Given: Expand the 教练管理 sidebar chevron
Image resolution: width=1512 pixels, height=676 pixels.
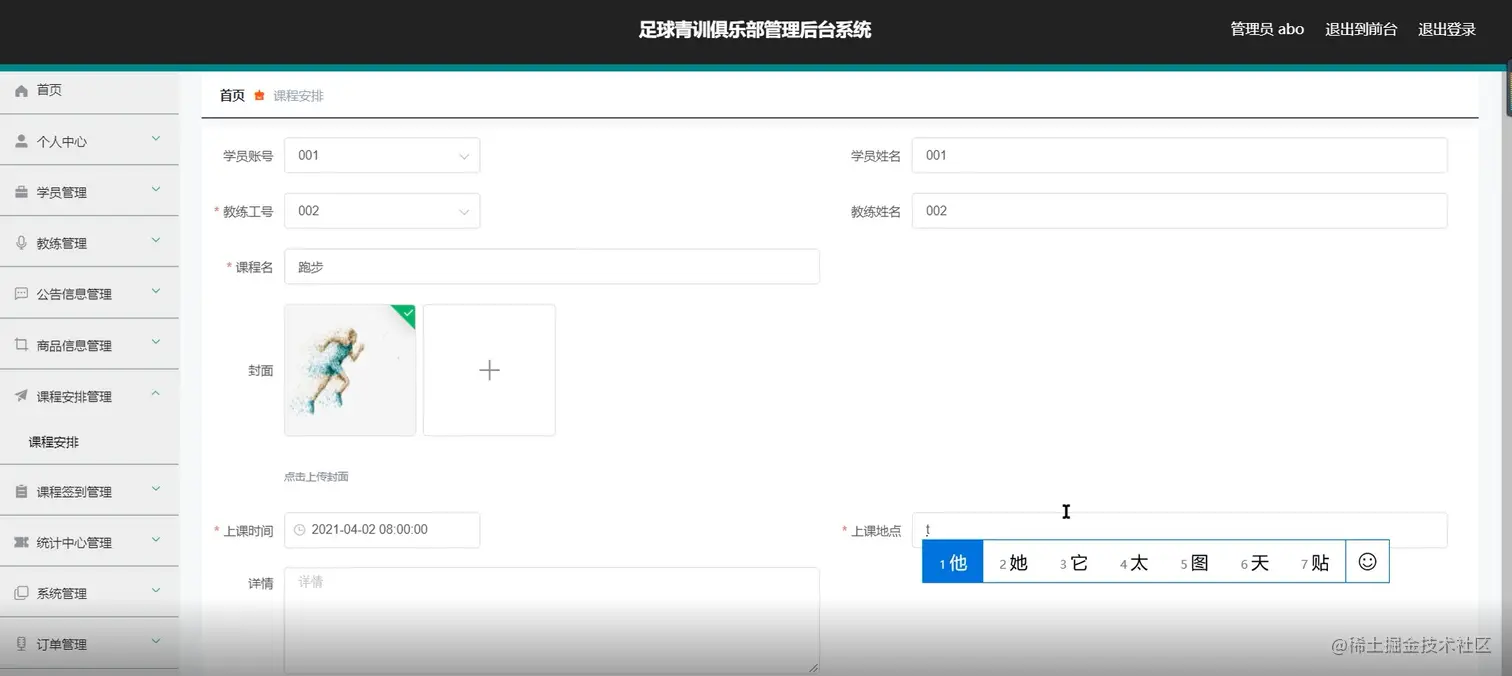Looking at the screenshot, I should click(x=156, y=241).
